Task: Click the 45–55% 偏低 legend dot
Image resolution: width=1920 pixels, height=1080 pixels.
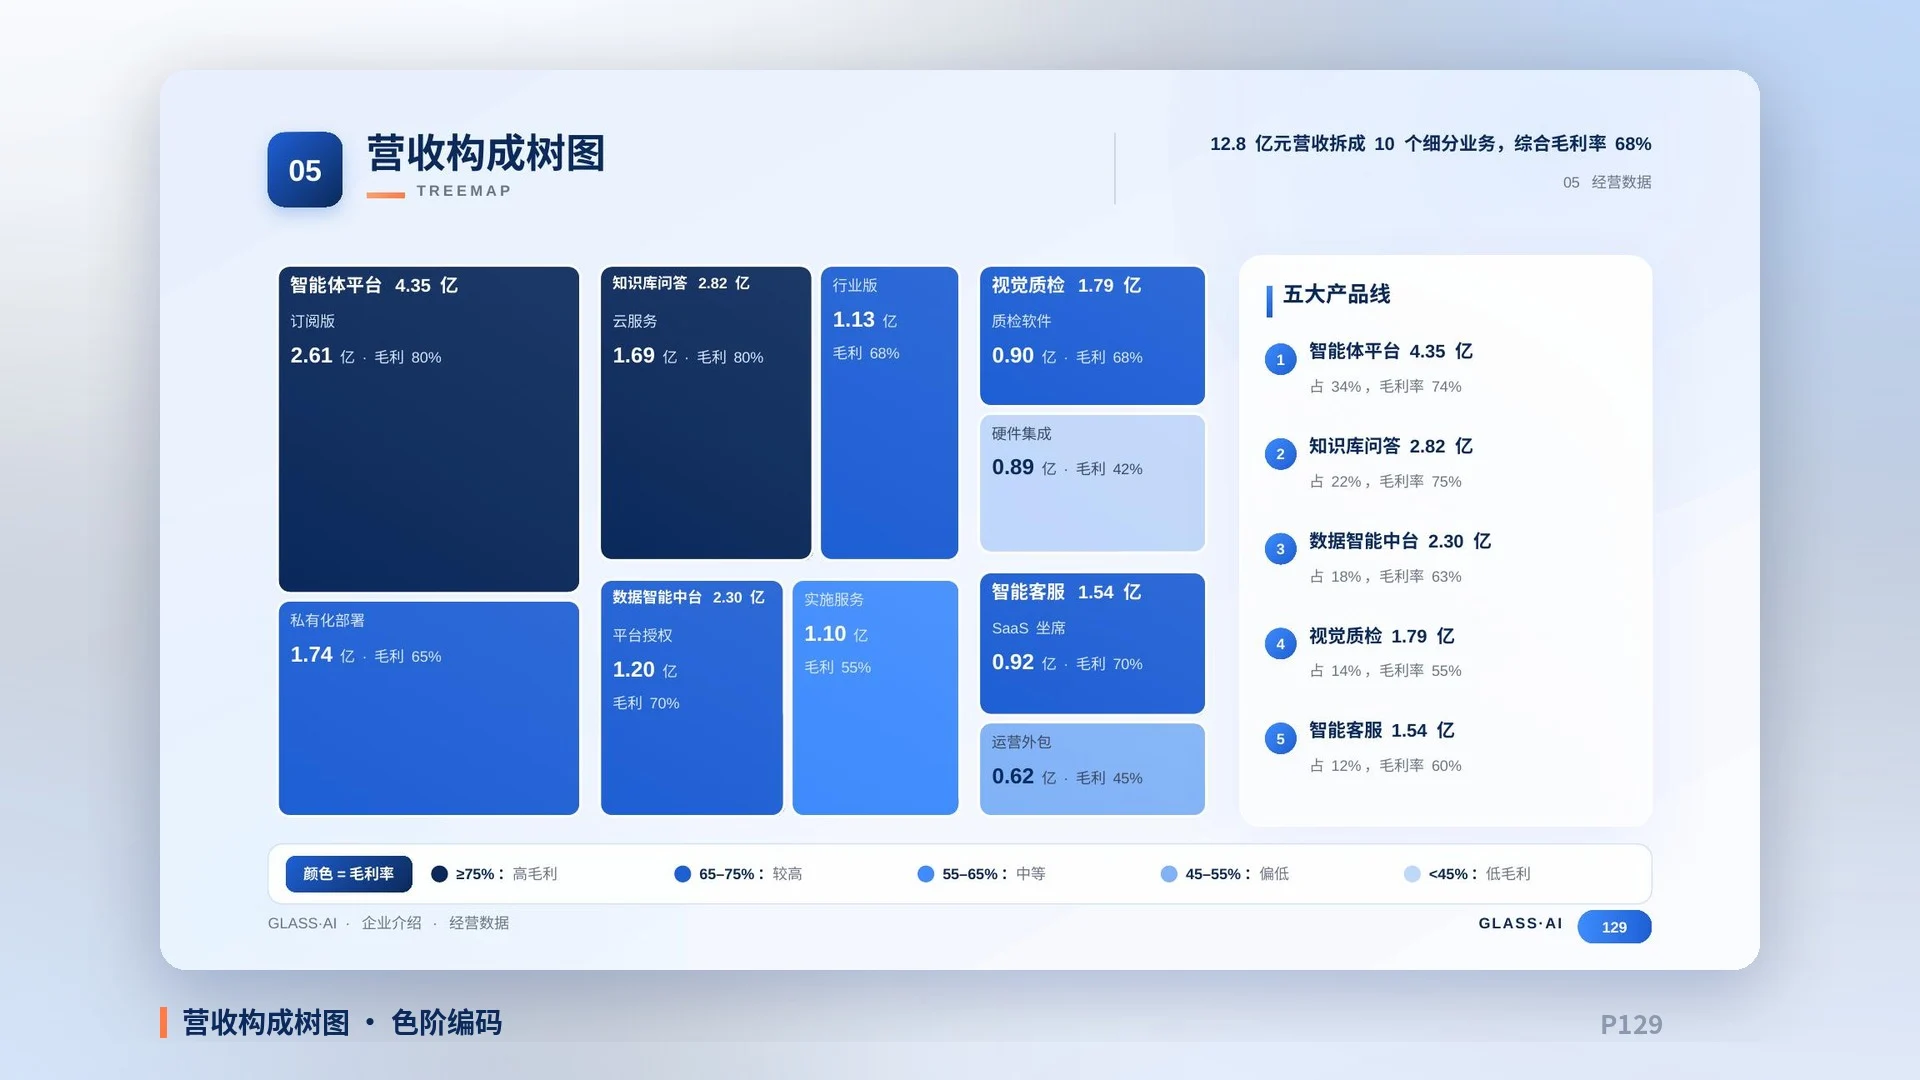Action: click(x=1169, y=874)
